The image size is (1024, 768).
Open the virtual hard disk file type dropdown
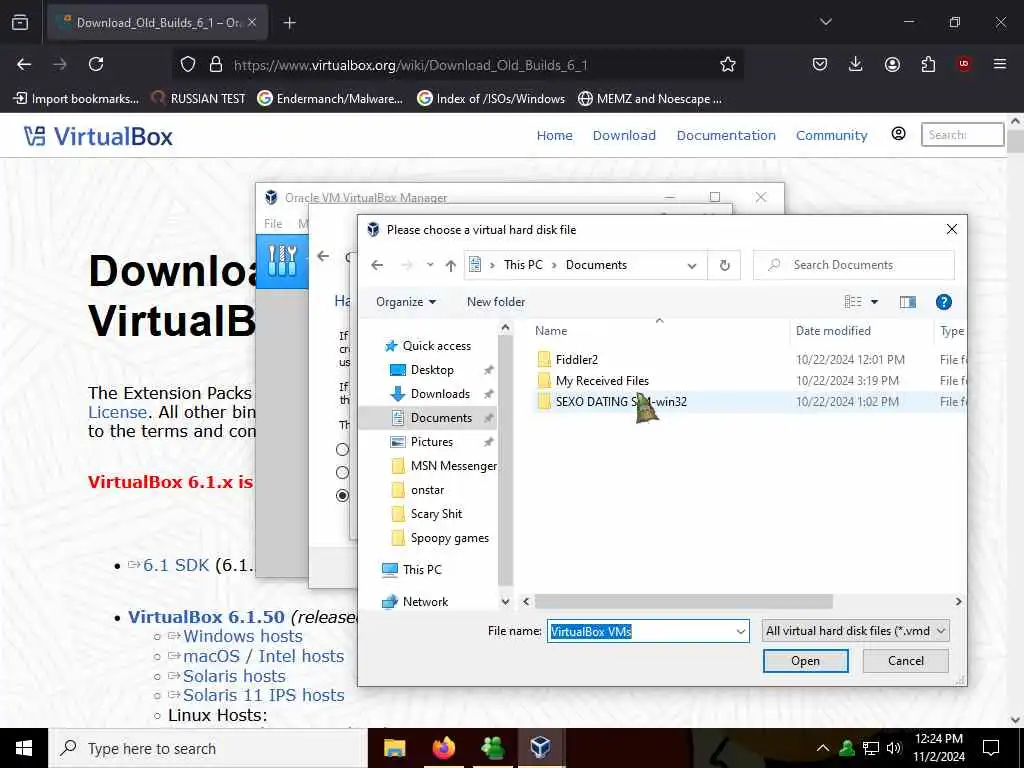point(856,631)
